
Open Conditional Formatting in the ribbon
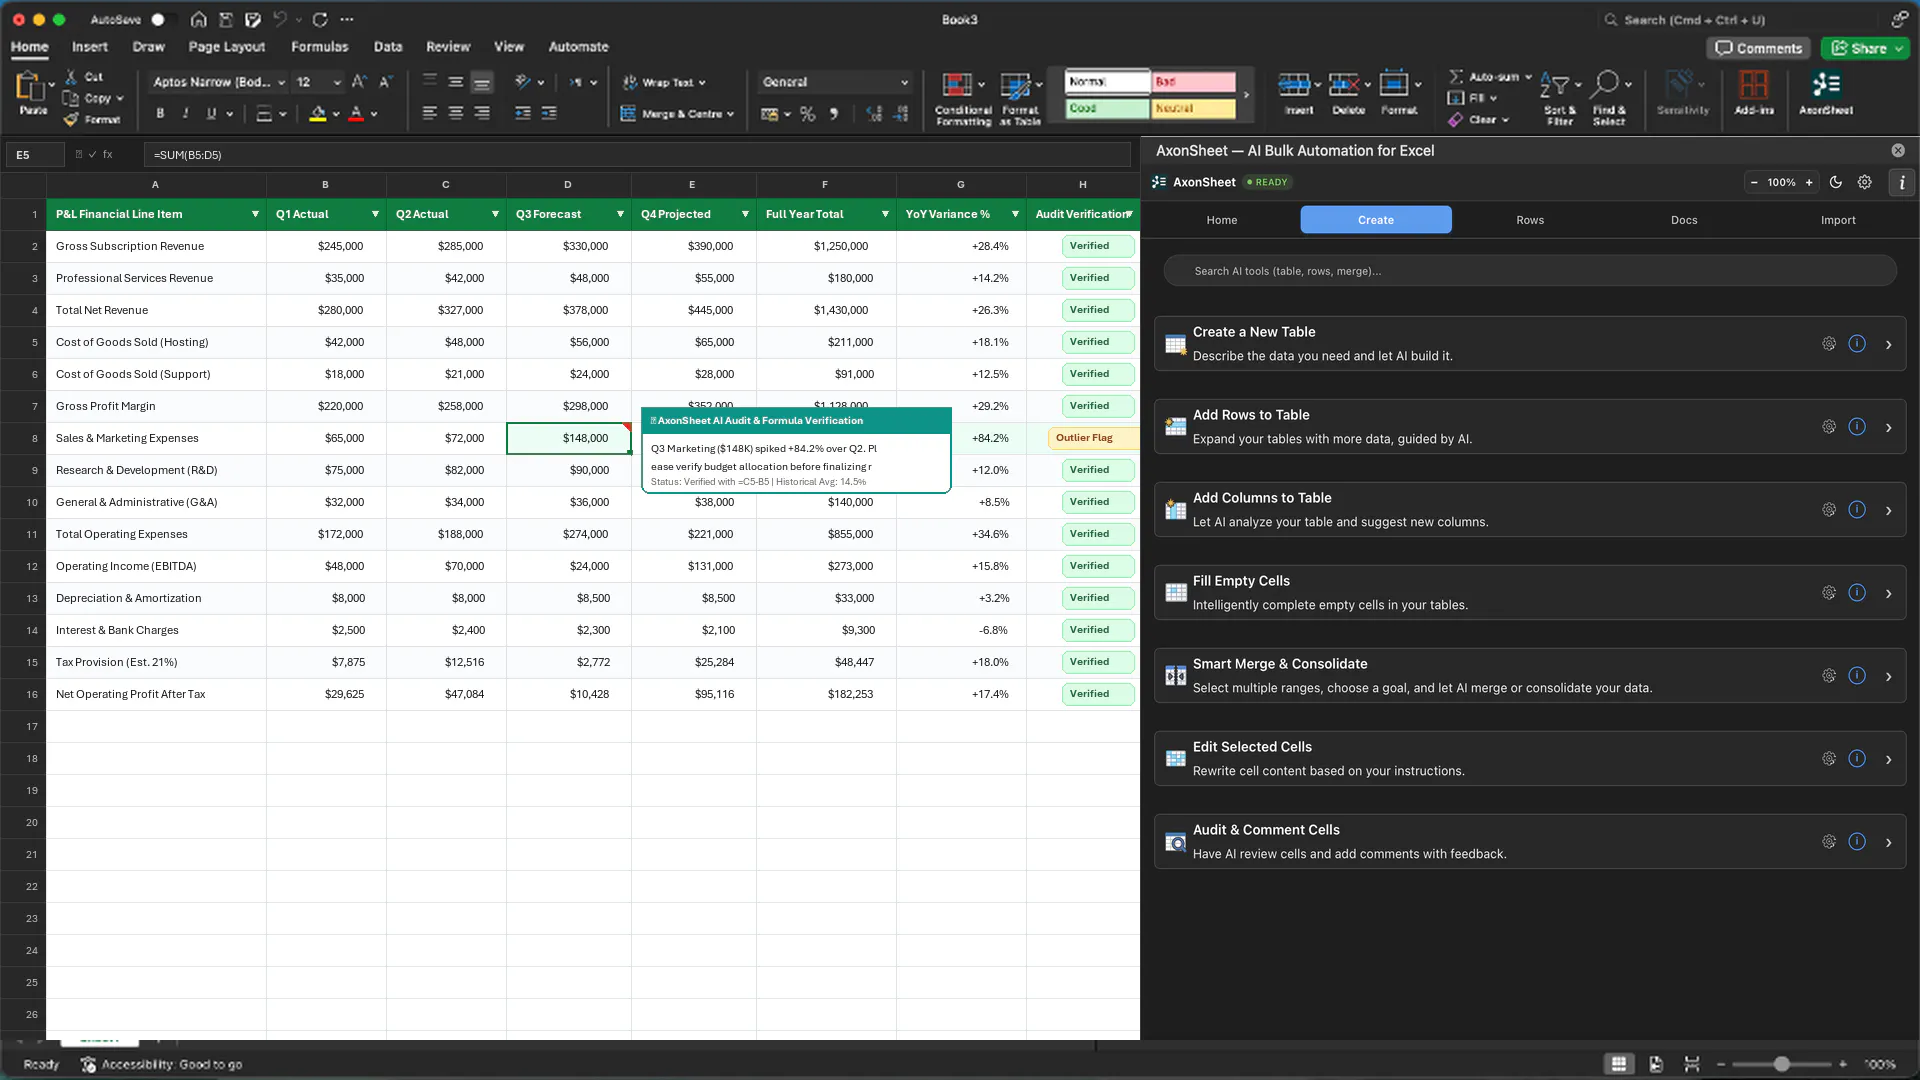pyautogui.click(x=963, y=98)
